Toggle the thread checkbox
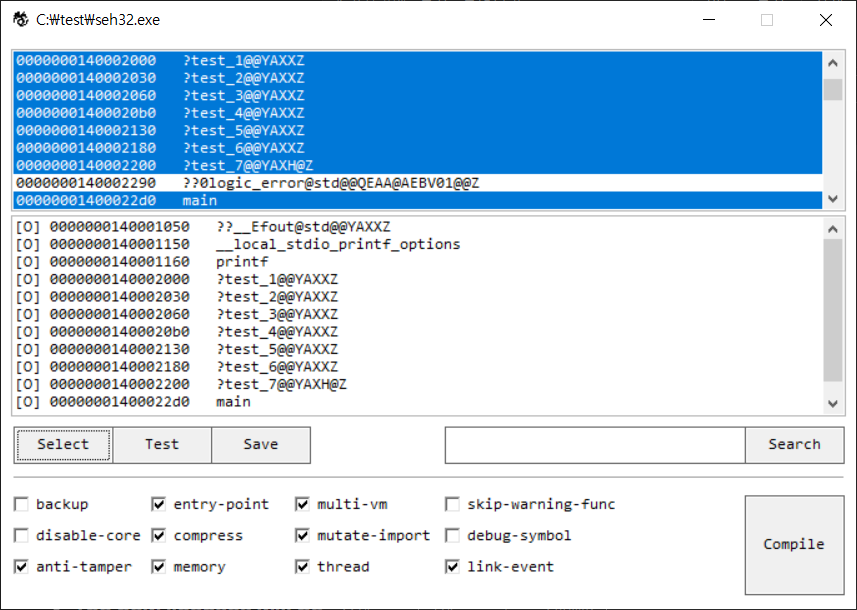857x610 pixels. pos(302,566)
